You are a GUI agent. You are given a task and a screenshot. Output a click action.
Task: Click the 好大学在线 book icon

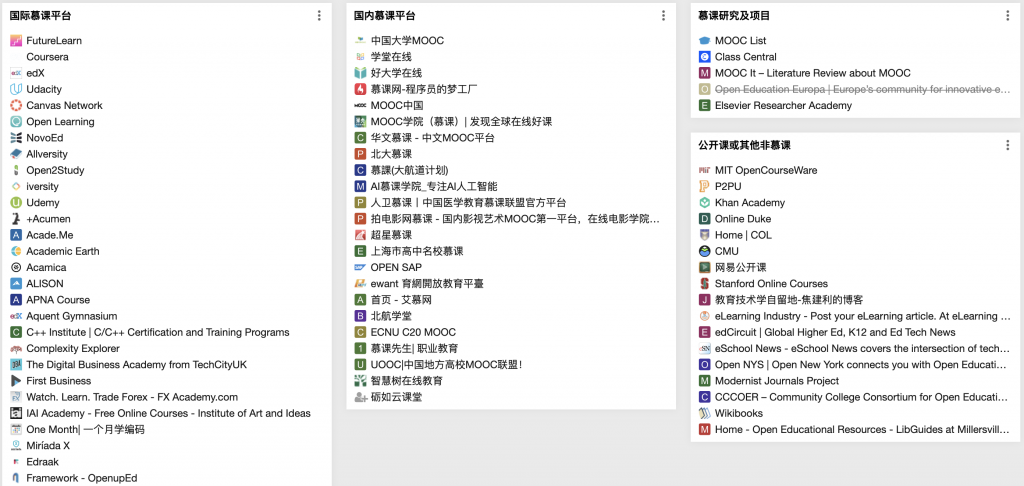(360, 73)
